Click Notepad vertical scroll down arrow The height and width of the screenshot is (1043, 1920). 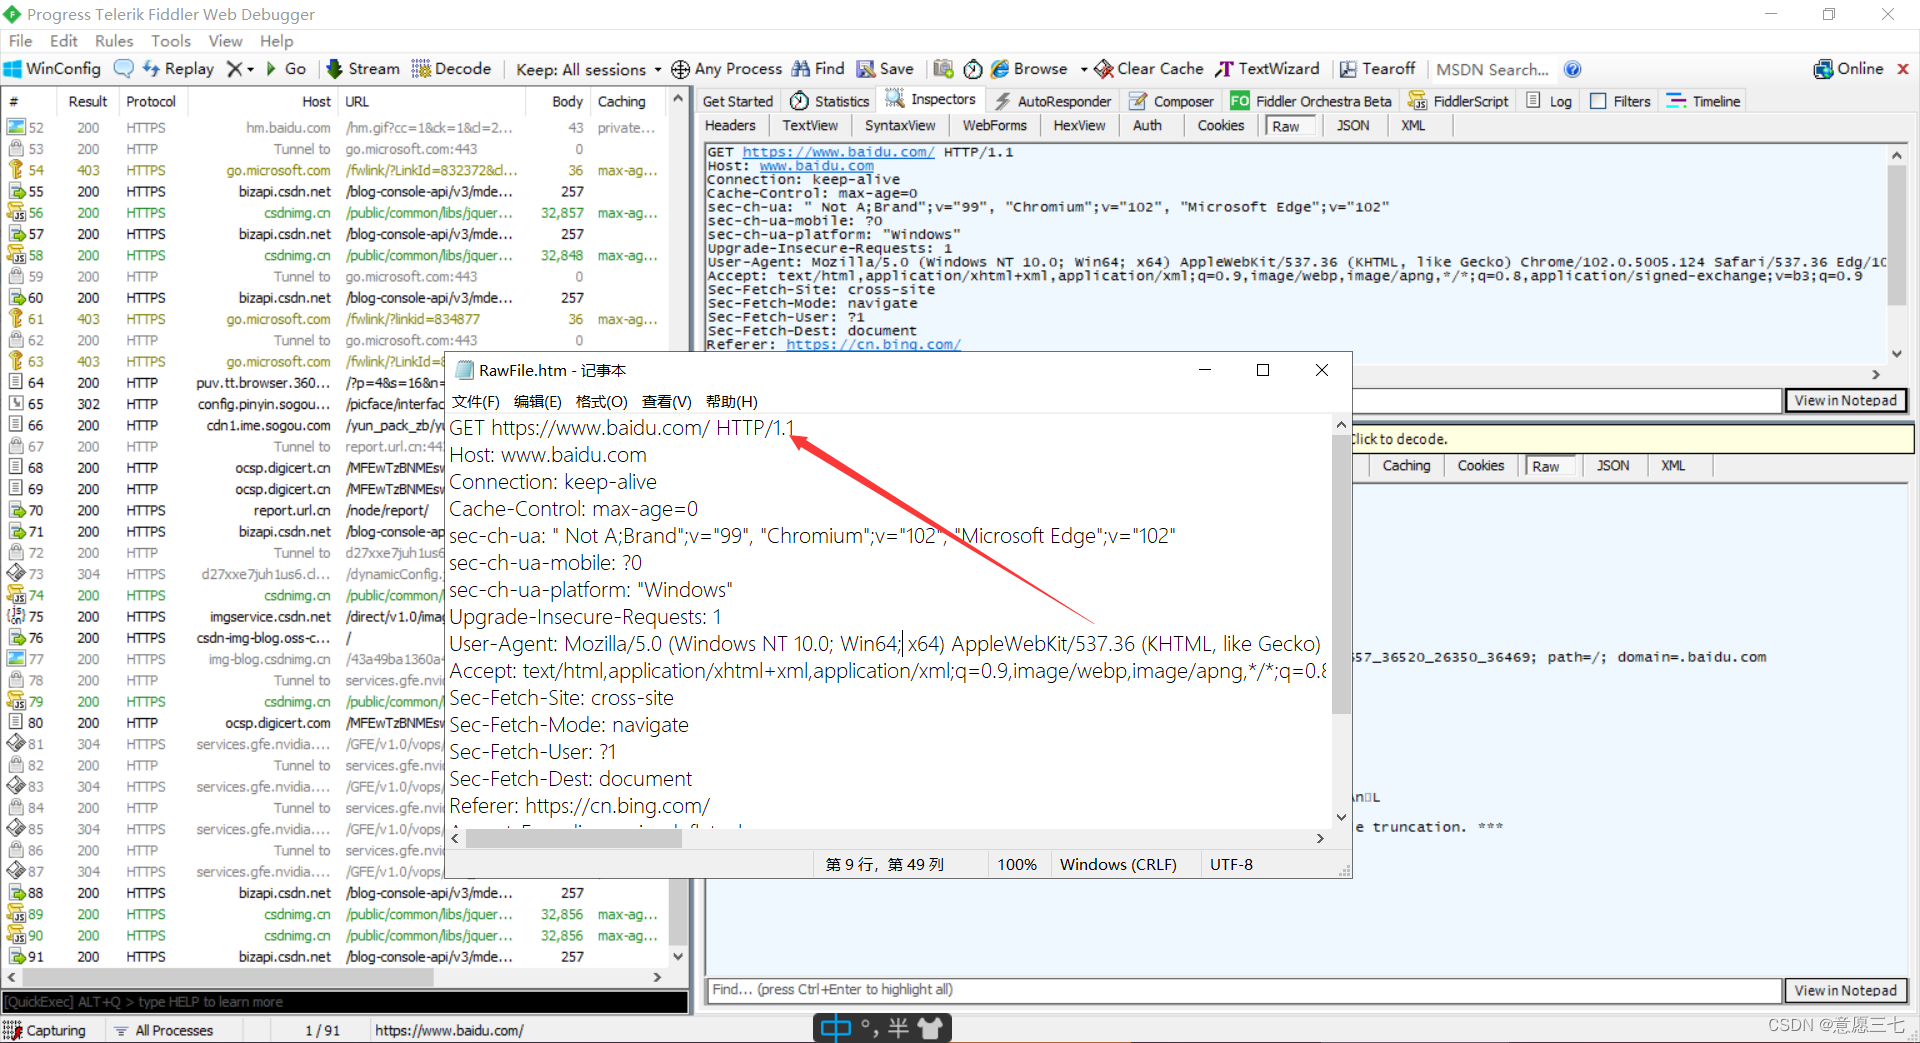(1342, 817)
